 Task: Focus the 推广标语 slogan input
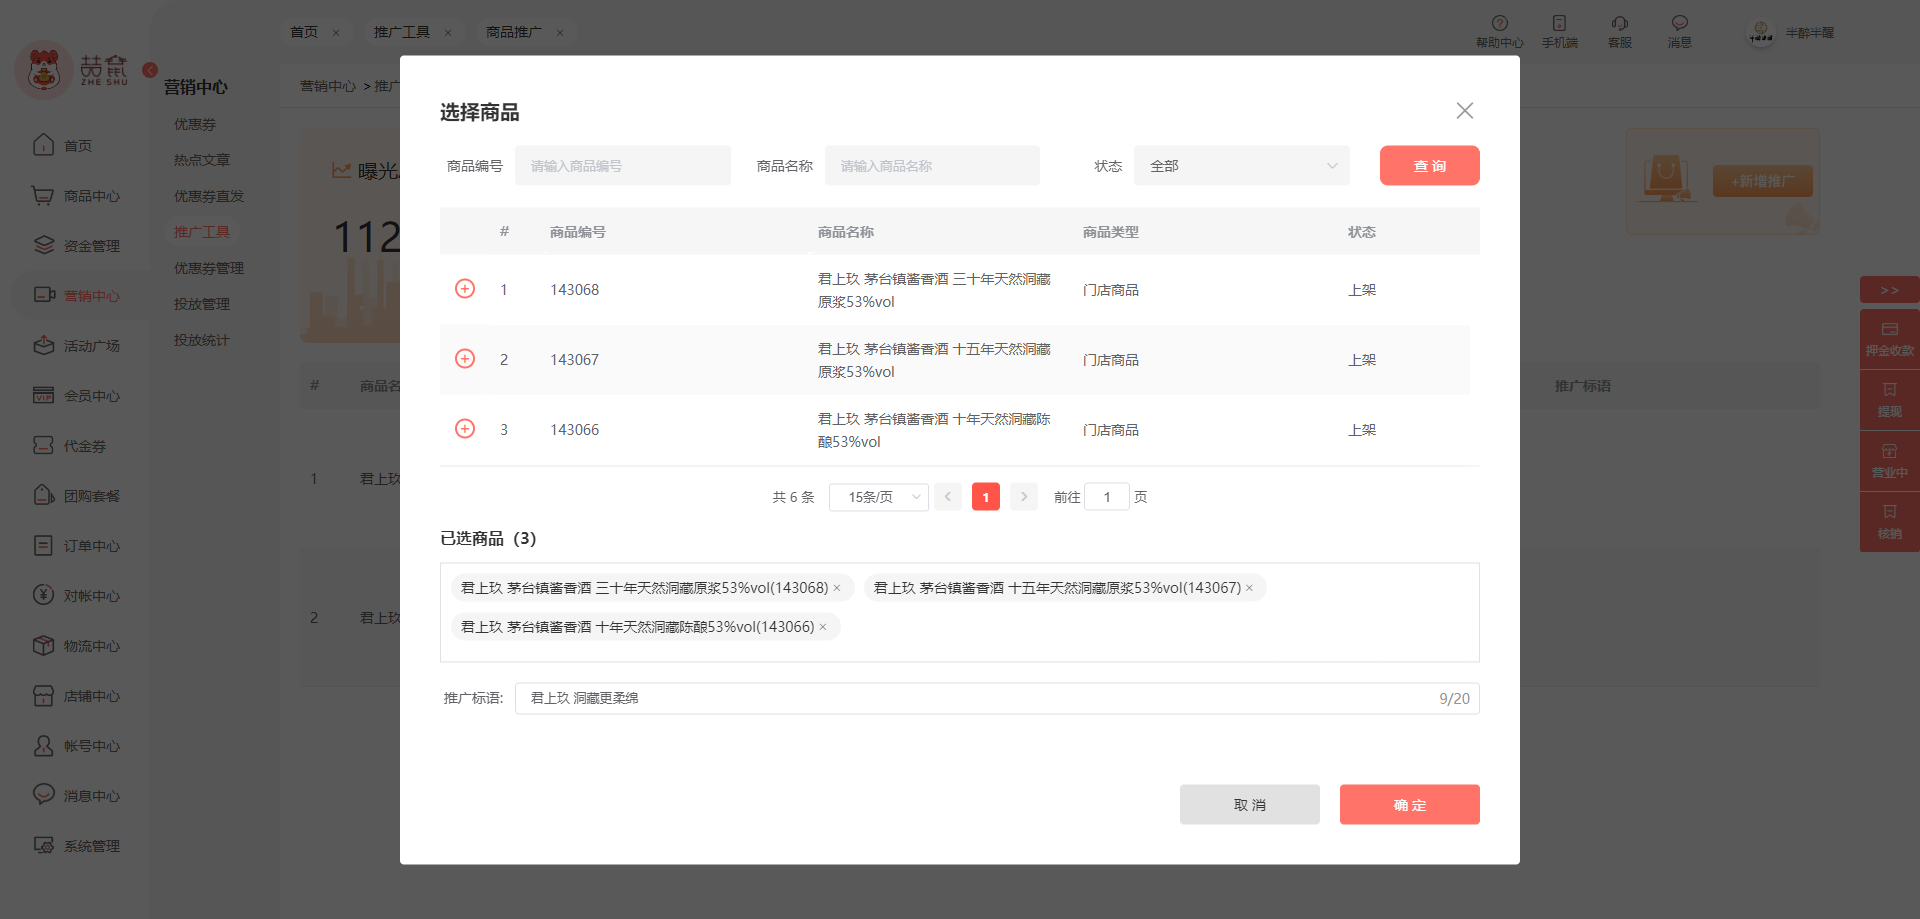(x=997, y=699)
